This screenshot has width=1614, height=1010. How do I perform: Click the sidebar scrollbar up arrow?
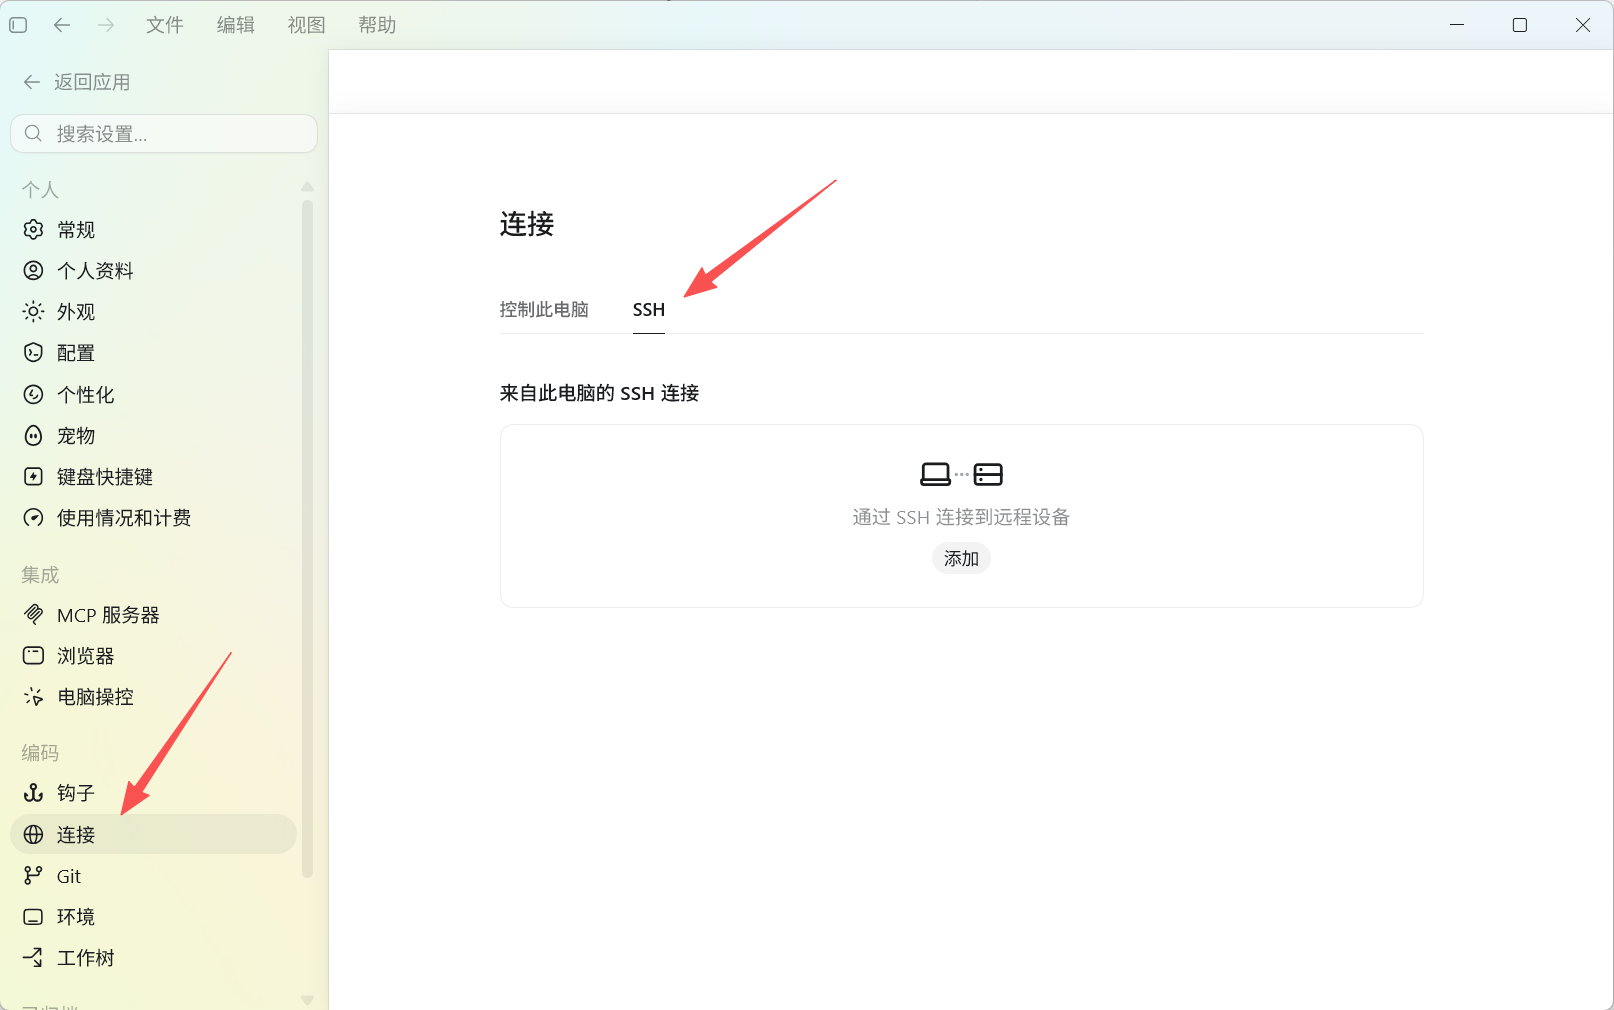click(x=307, y=187)
